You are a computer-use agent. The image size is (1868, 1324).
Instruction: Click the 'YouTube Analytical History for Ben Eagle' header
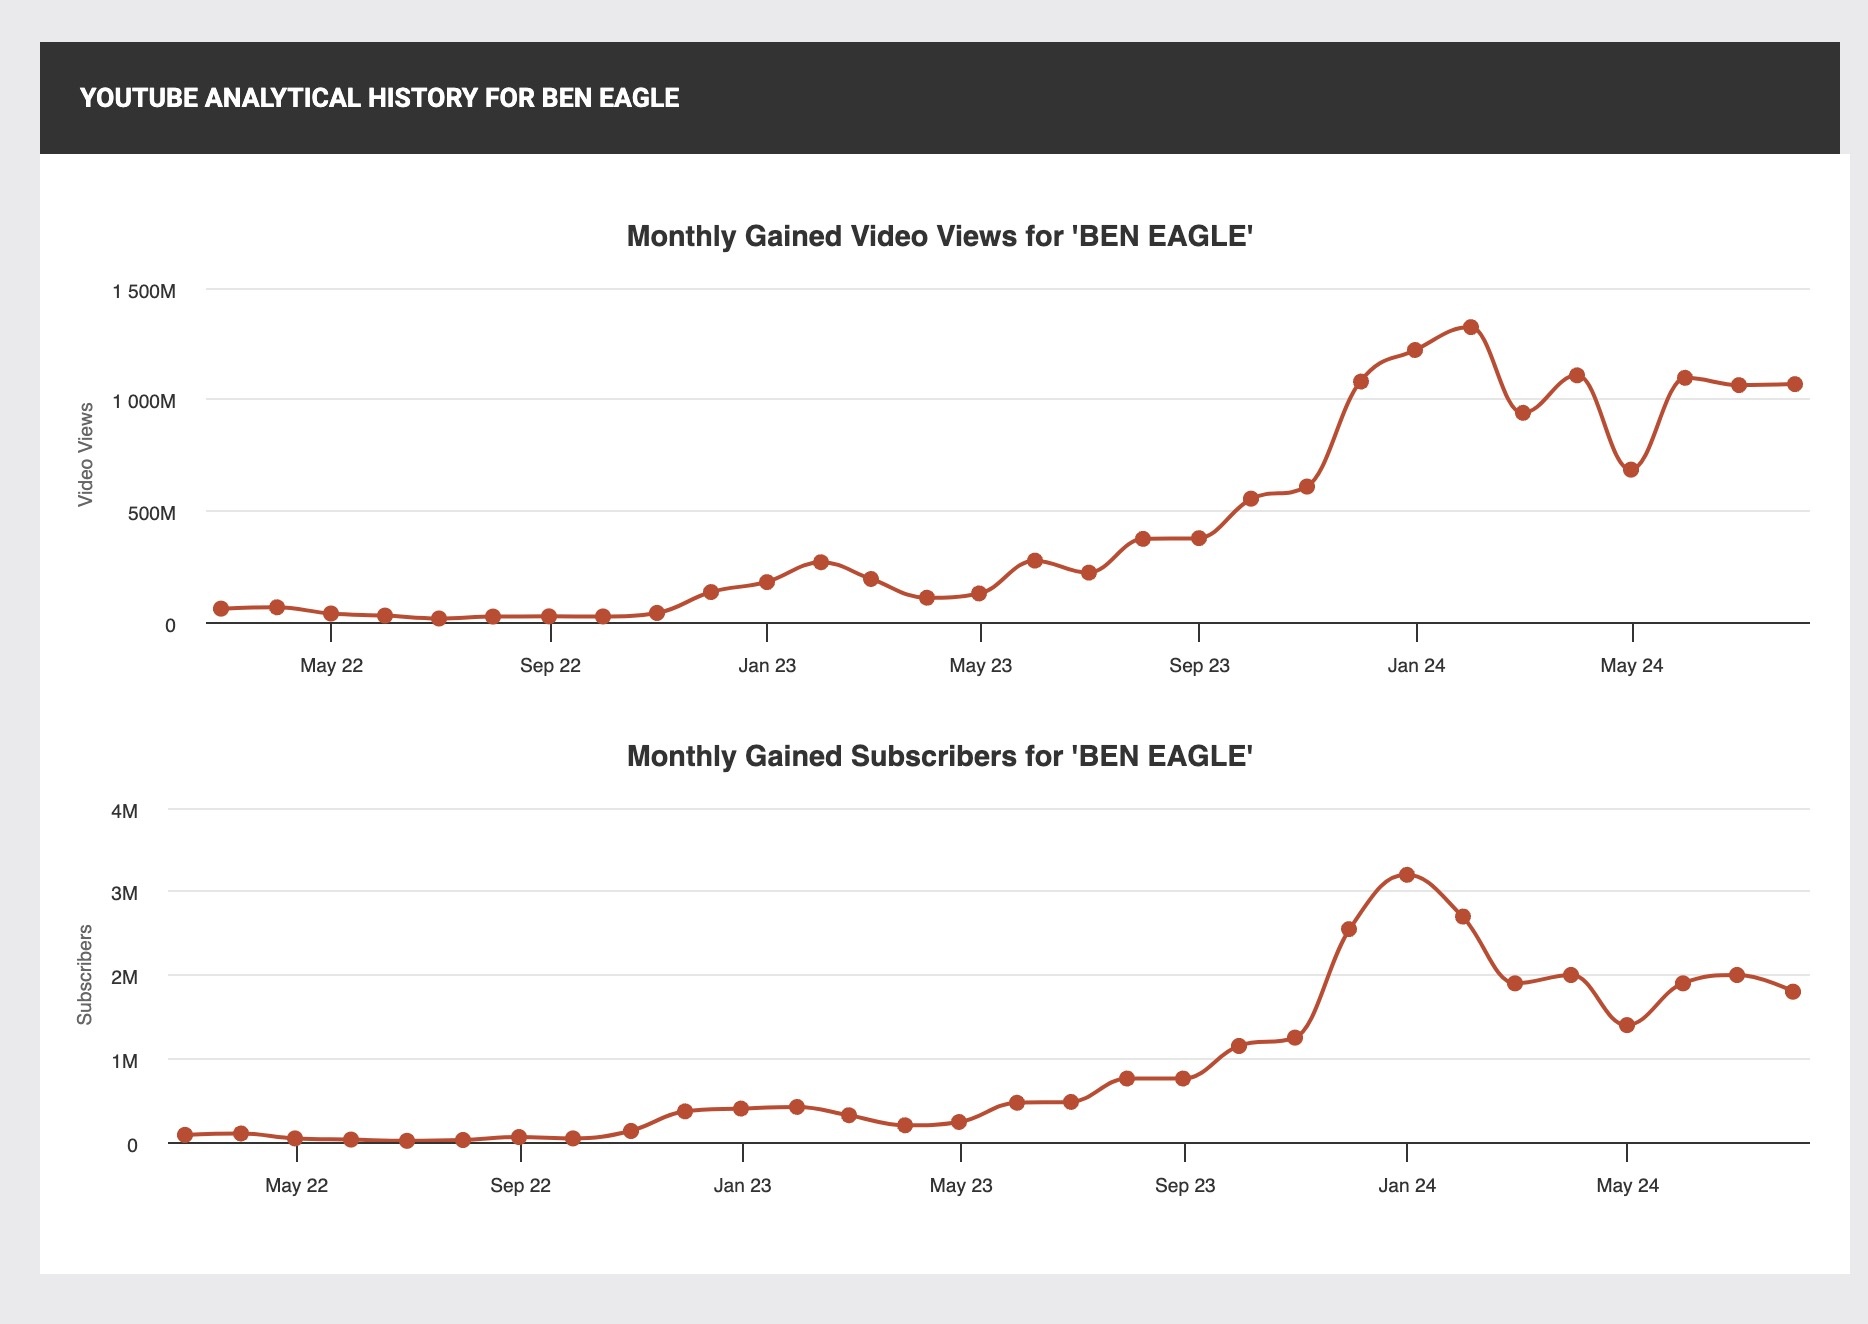[379, 98]
